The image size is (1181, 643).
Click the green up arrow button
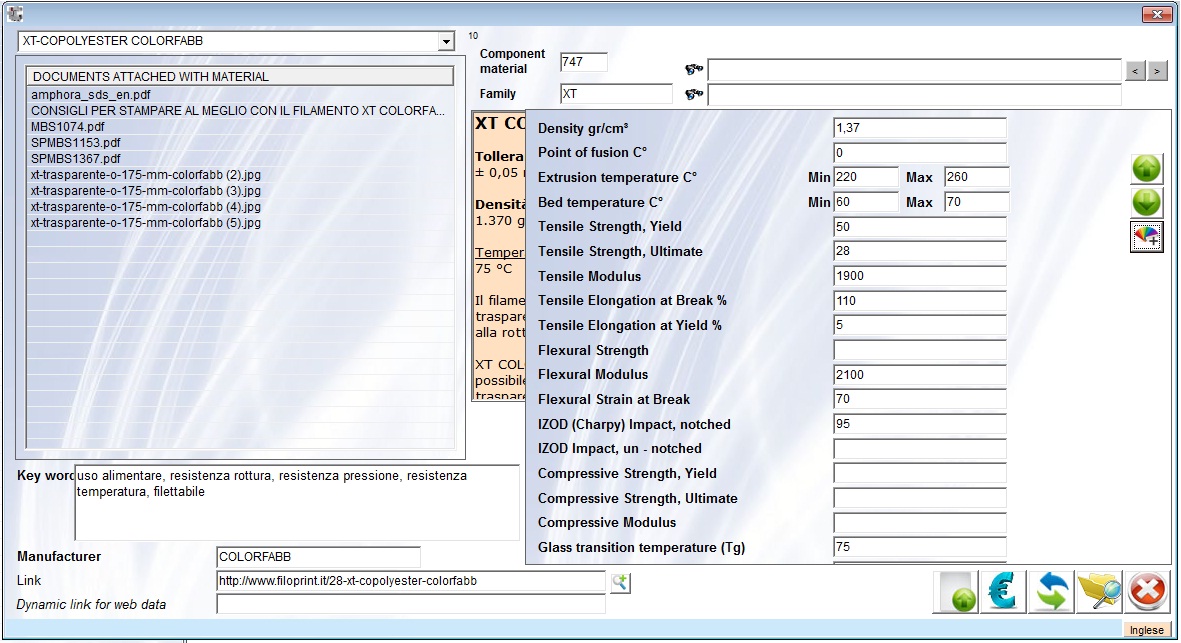(x=1146, y=169)
